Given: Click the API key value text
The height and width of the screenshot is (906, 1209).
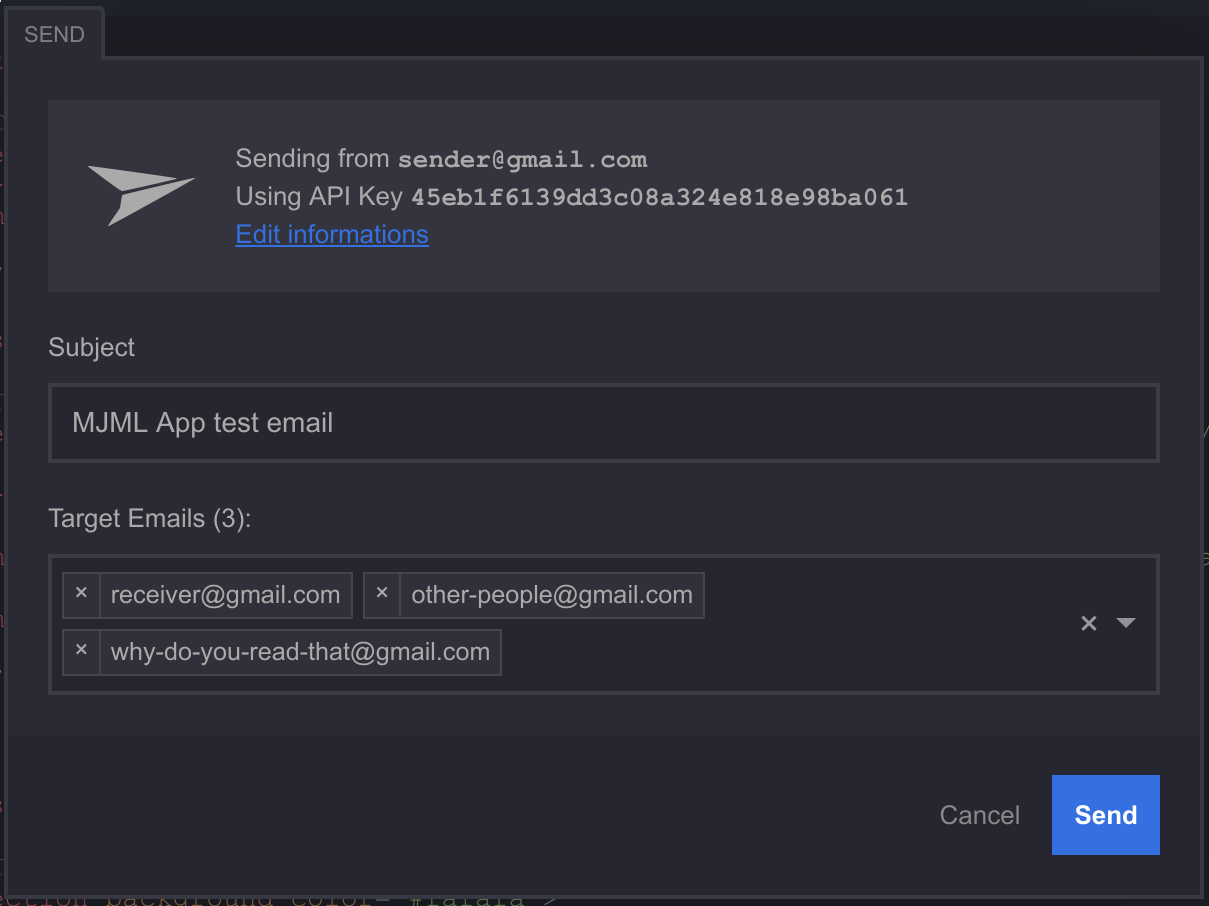Looking at the screenshot, I should point(660,197).
